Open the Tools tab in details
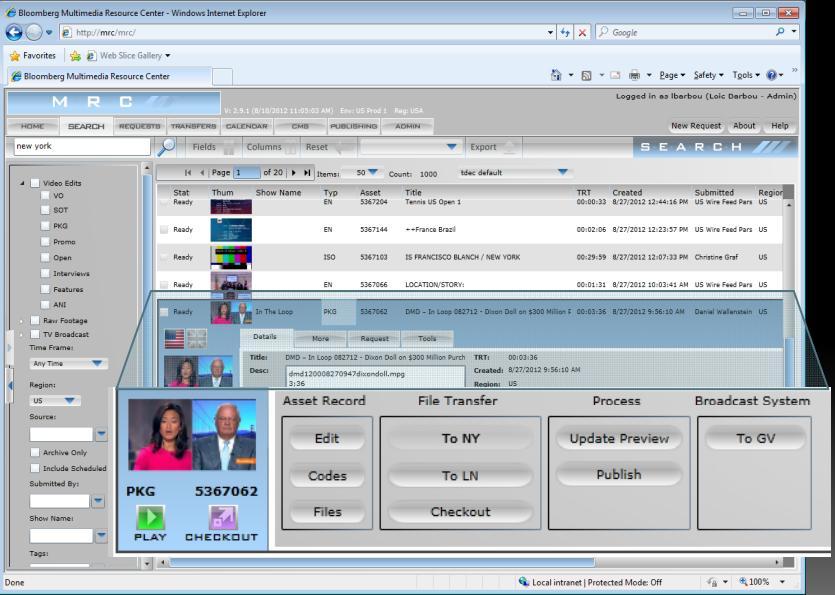The image size is (835, 595). (427, 338)
